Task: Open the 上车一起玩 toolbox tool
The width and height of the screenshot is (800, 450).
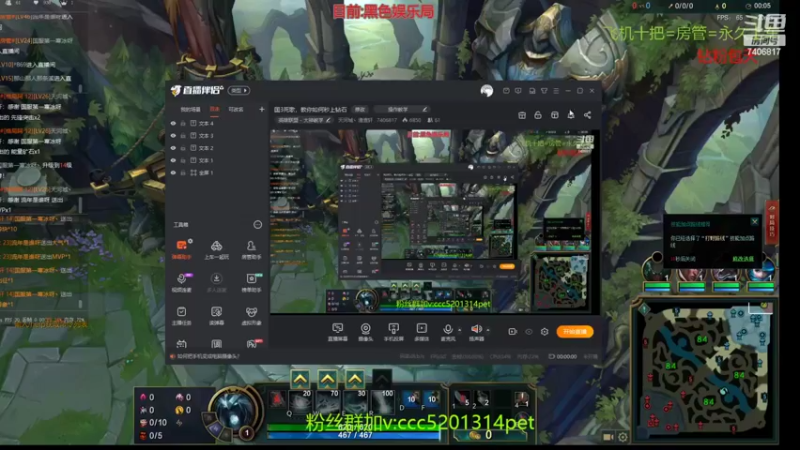Action: (216, 249)
